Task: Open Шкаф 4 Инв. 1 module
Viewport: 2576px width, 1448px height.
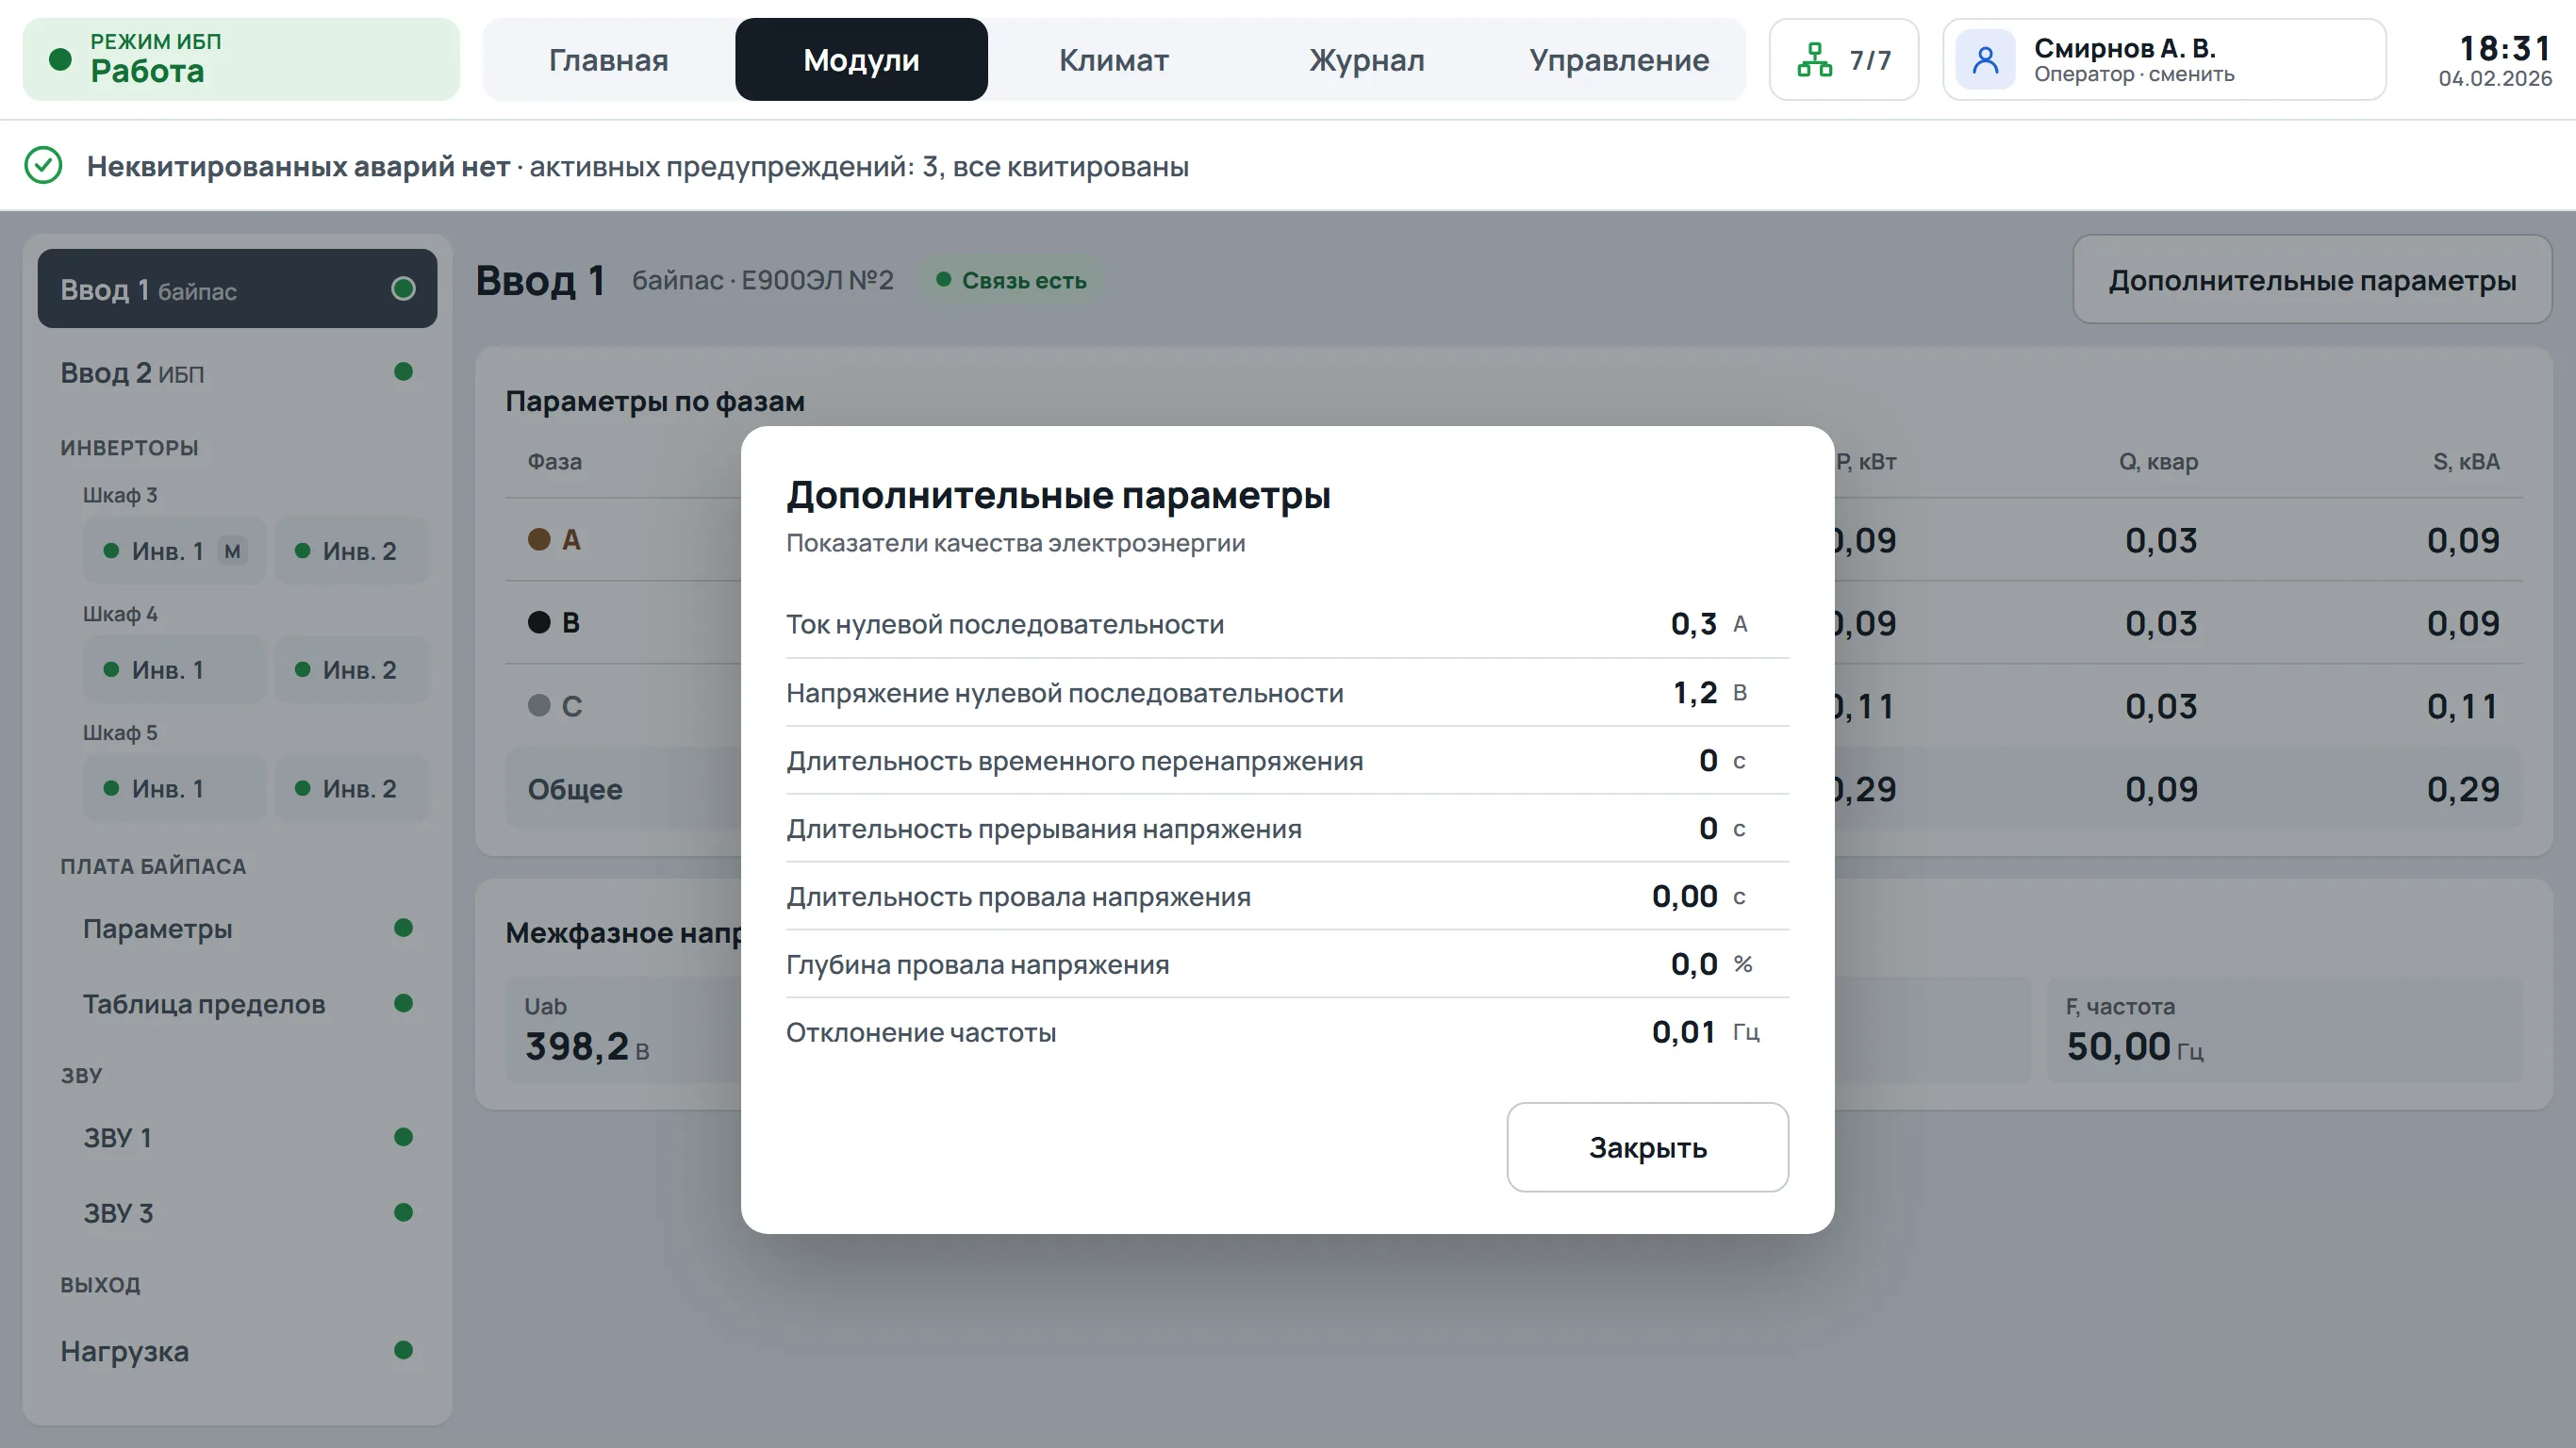Action: [x=174, y=670]
